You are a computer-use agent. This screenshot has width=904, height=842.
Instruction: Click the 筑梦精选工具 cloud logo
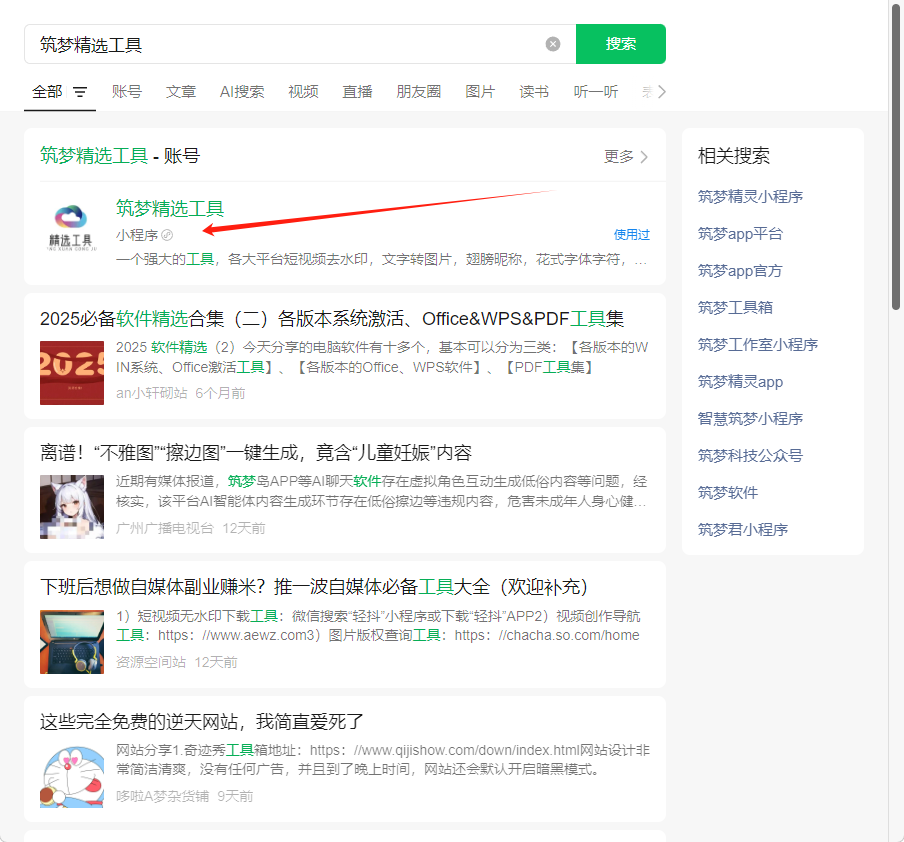point(71,228)
